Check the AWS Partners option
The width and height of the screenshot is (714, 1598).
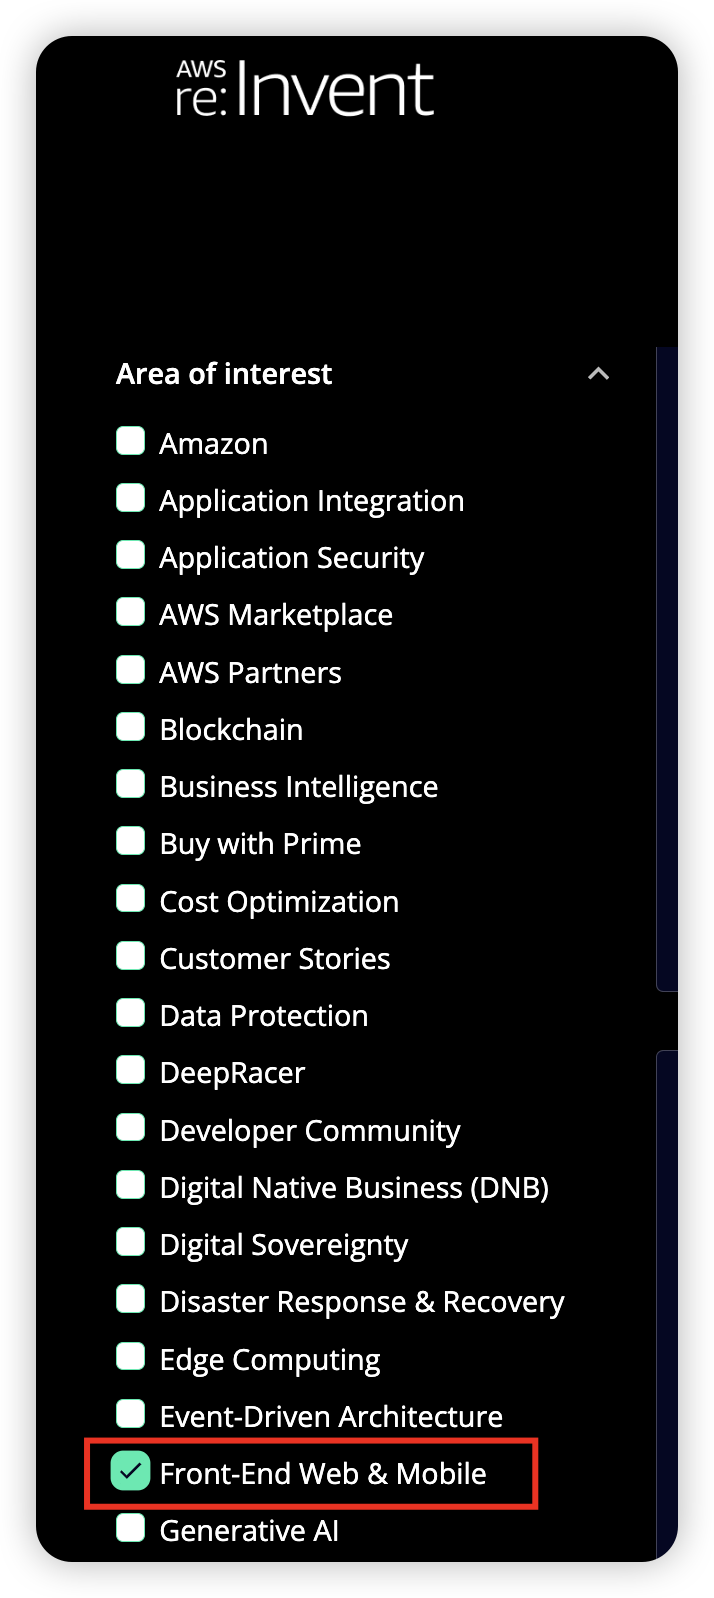131,670
